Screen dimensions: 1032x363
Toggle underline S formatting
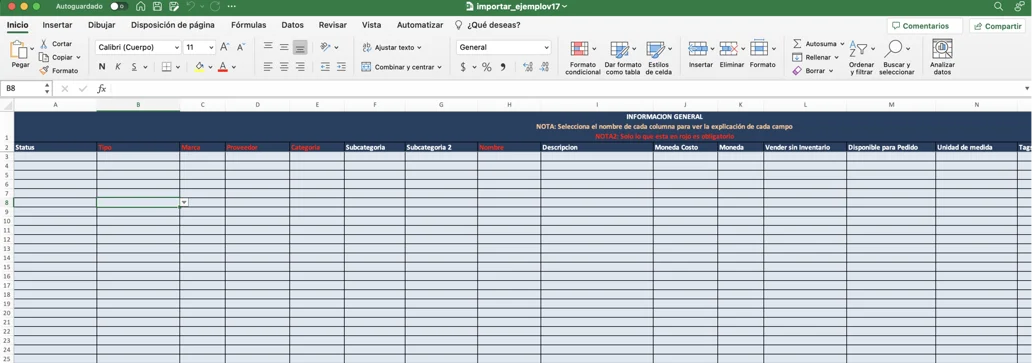pyautogui.click(x=134, y=66)
